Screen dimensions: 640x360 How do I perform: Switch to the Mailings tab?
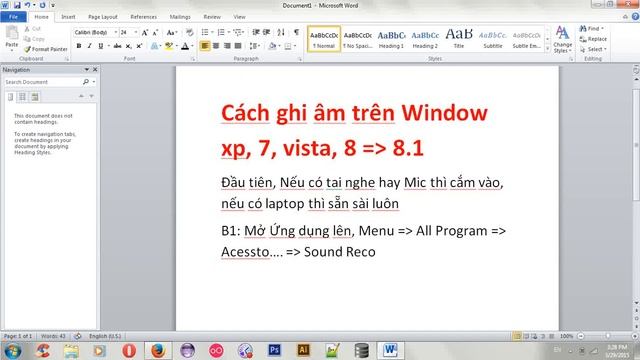180,17
